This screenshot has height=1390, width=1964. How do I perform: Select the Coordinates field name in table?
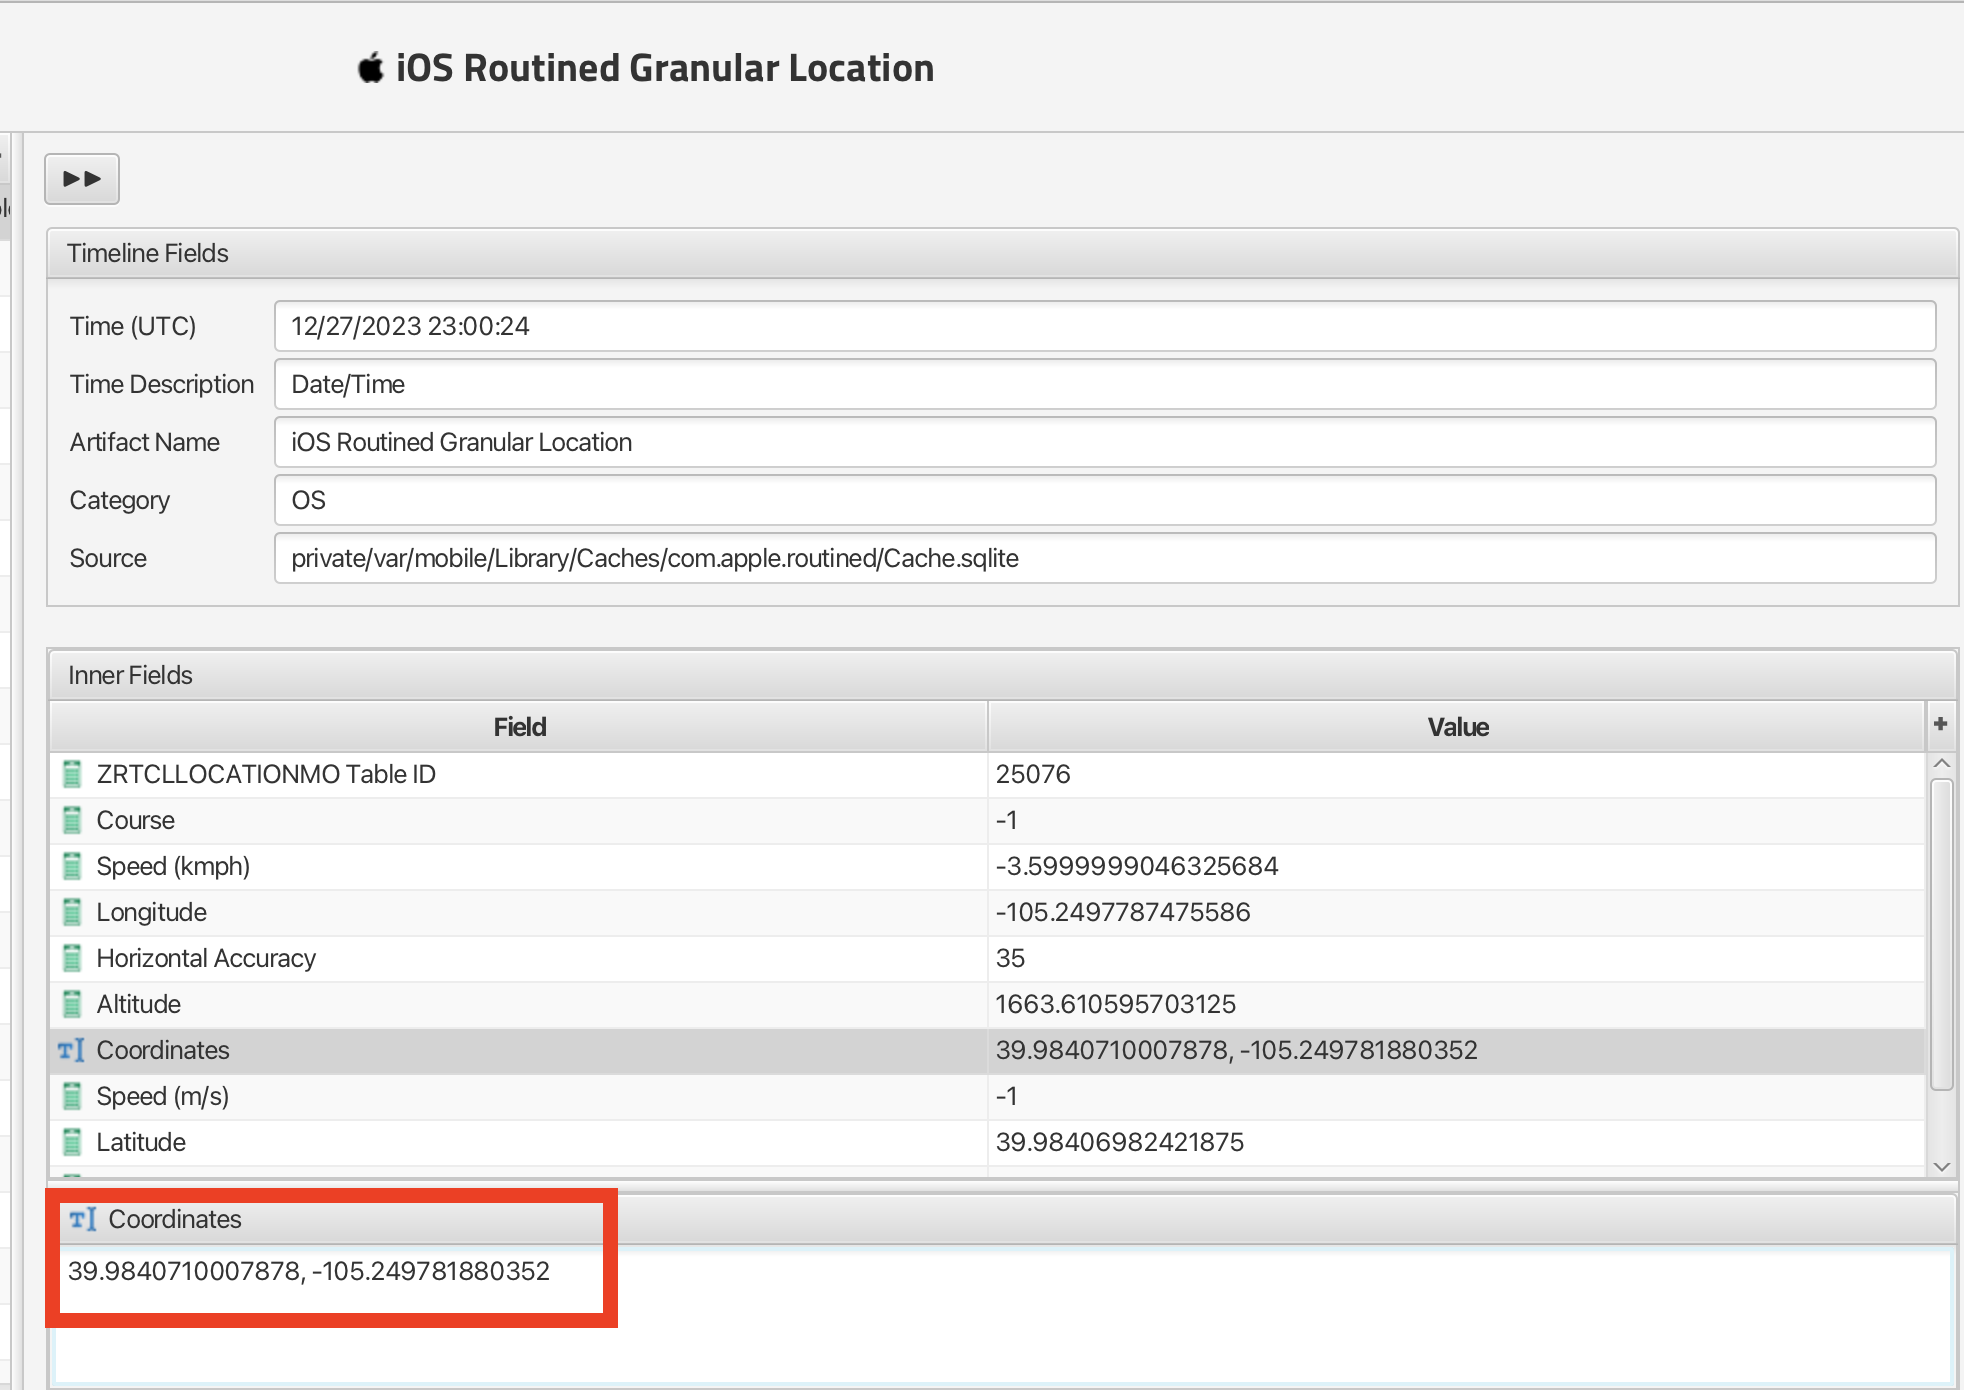pyautogui.click(x=163, y=1050)
